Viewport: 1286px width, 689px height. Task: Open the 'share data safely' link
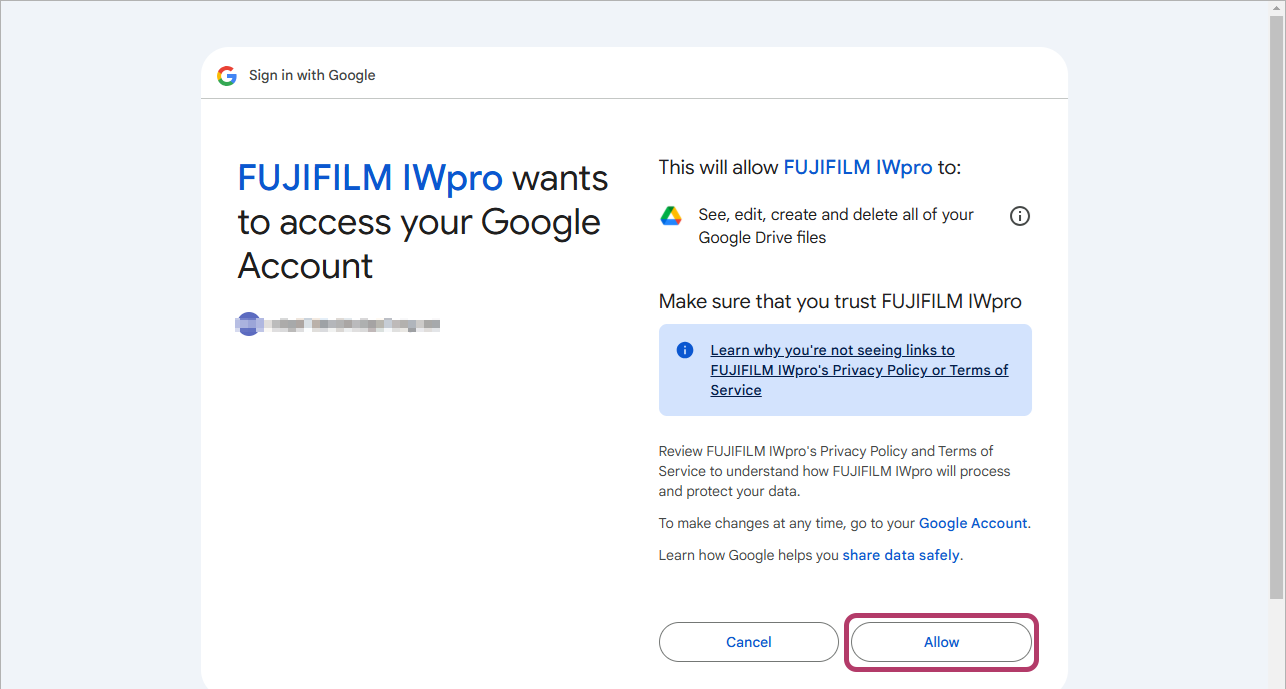coord(900,555)
